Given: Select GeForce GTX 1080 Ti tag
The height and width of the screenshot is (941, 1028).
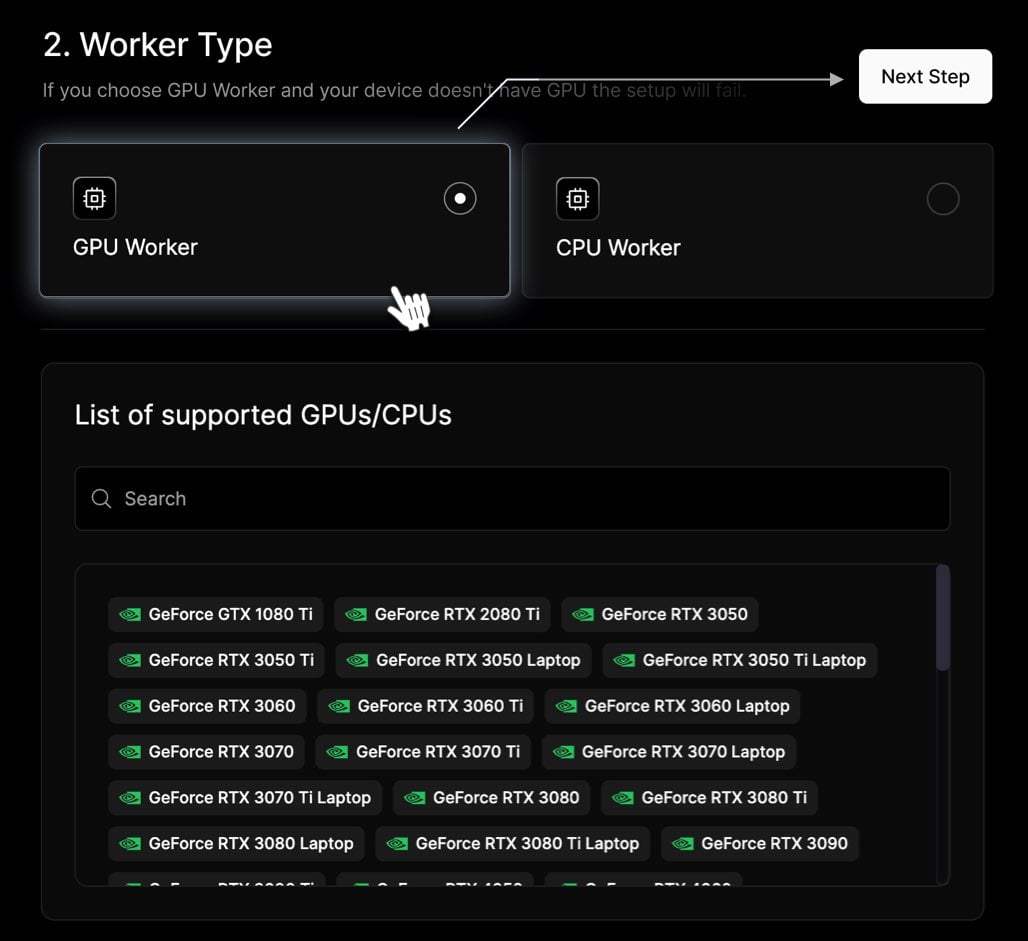Looking at the screenshot, I should [x=216, y=614].
